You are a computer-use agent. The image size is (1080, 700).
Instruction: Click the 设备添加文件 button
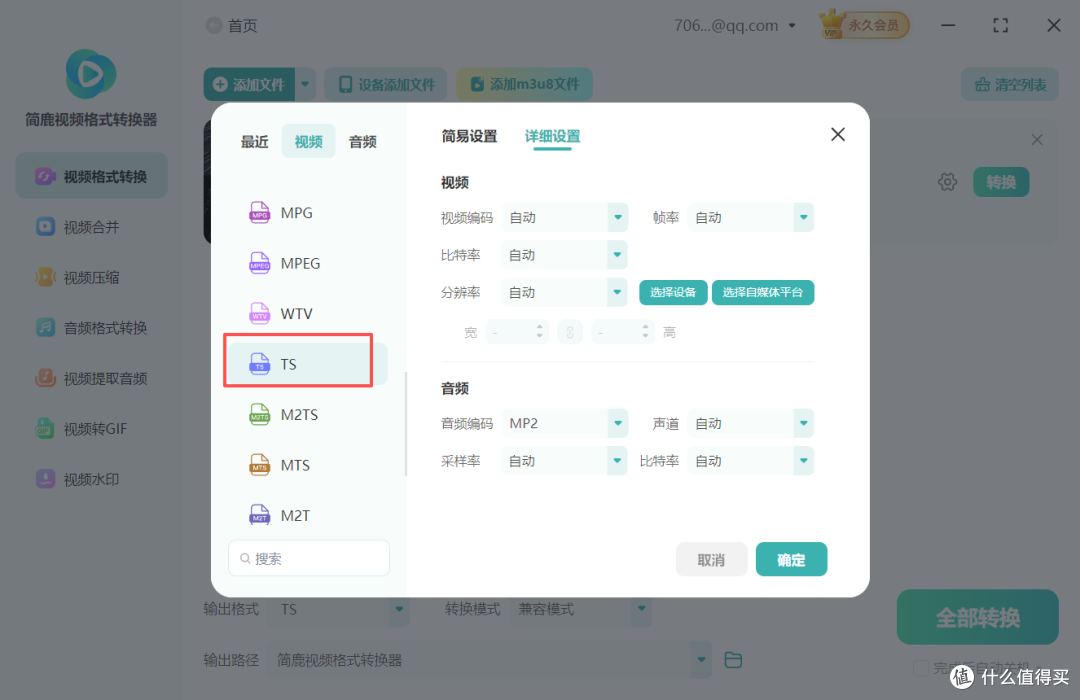tap(386, 84)
